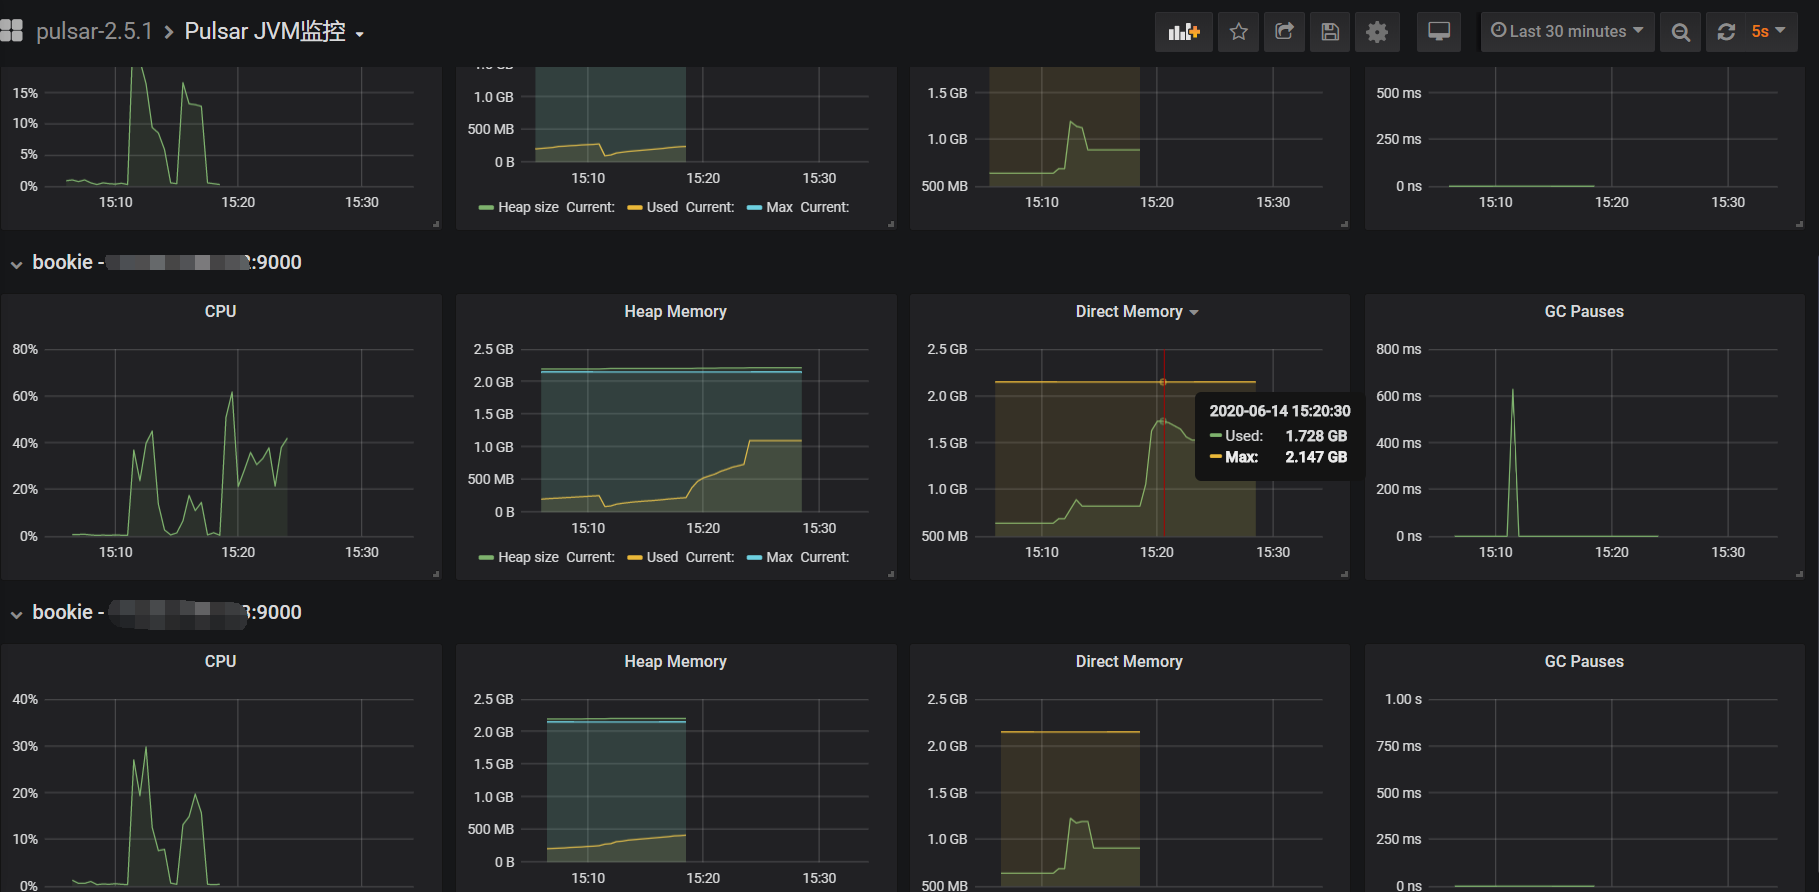
Task: Refresh dashboard with circular arrows icon
Action: tap(1726, 32)
